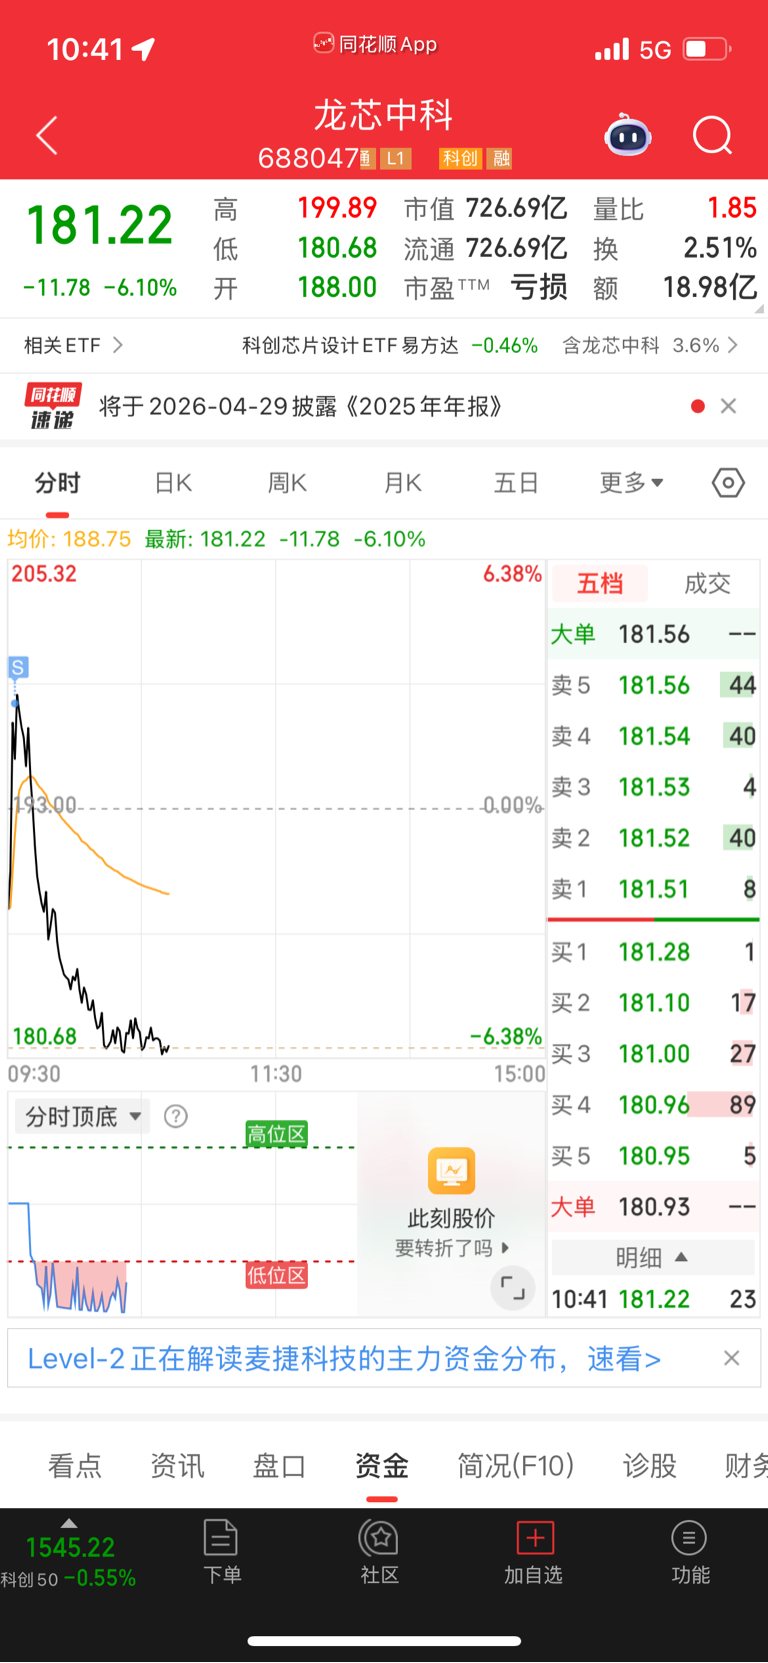768x1663 pixels.
Task: Tap the fullscreen expand chart icon
Action: pos(512,1288)
